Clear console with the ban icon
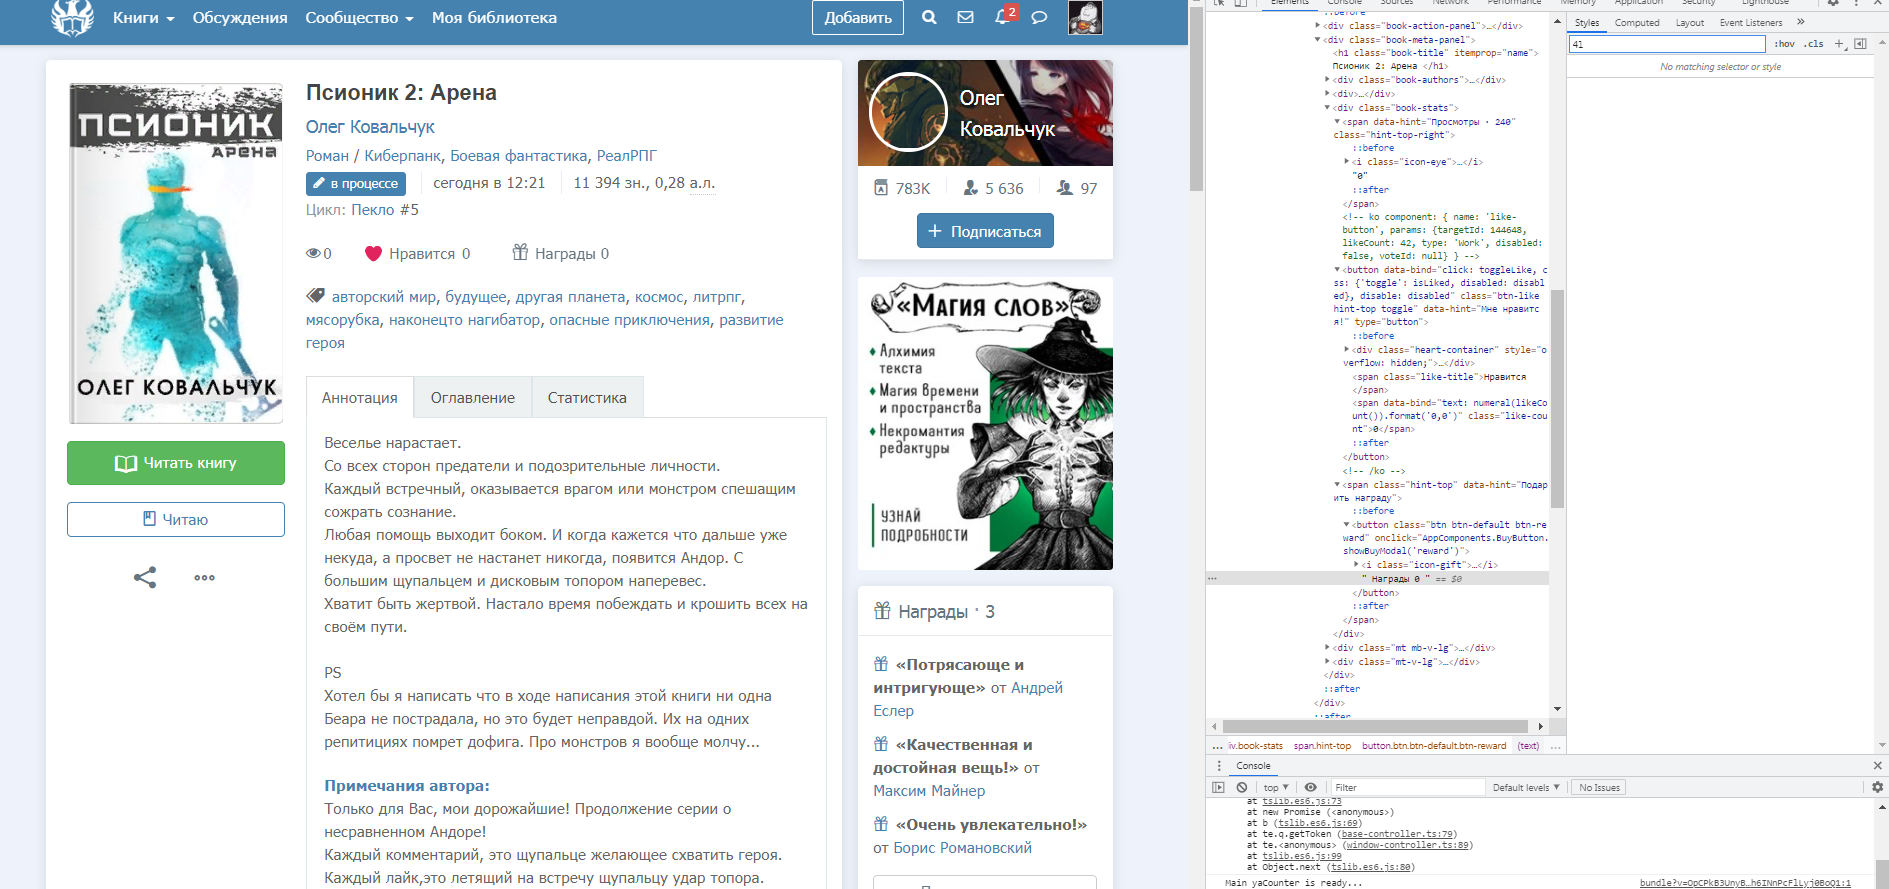The image size is (1889, 889). [1241, 787]
